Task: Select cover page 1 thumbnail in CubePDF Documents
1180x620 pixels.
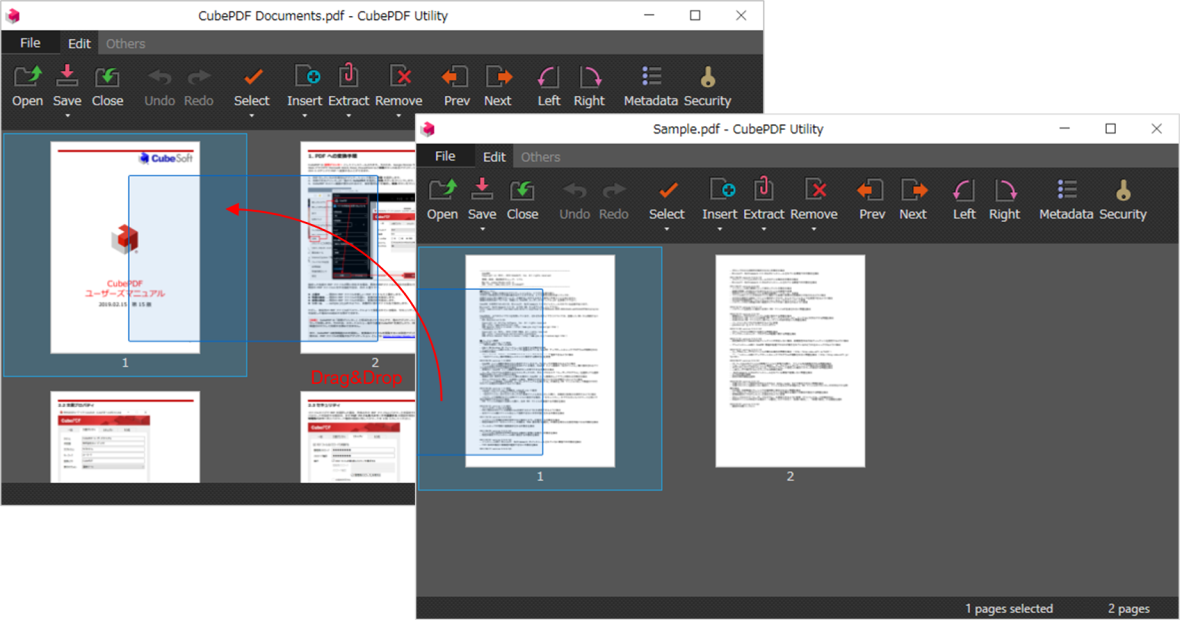Action: tap(125, 248)
